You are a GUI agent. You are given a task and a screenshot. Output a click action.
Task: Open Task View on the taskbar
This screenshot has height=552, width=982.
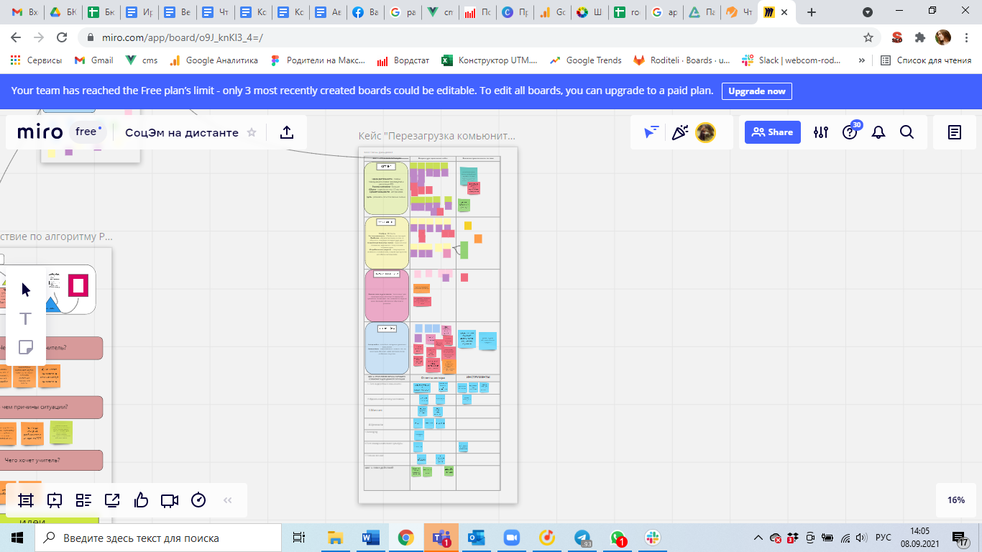299,538
